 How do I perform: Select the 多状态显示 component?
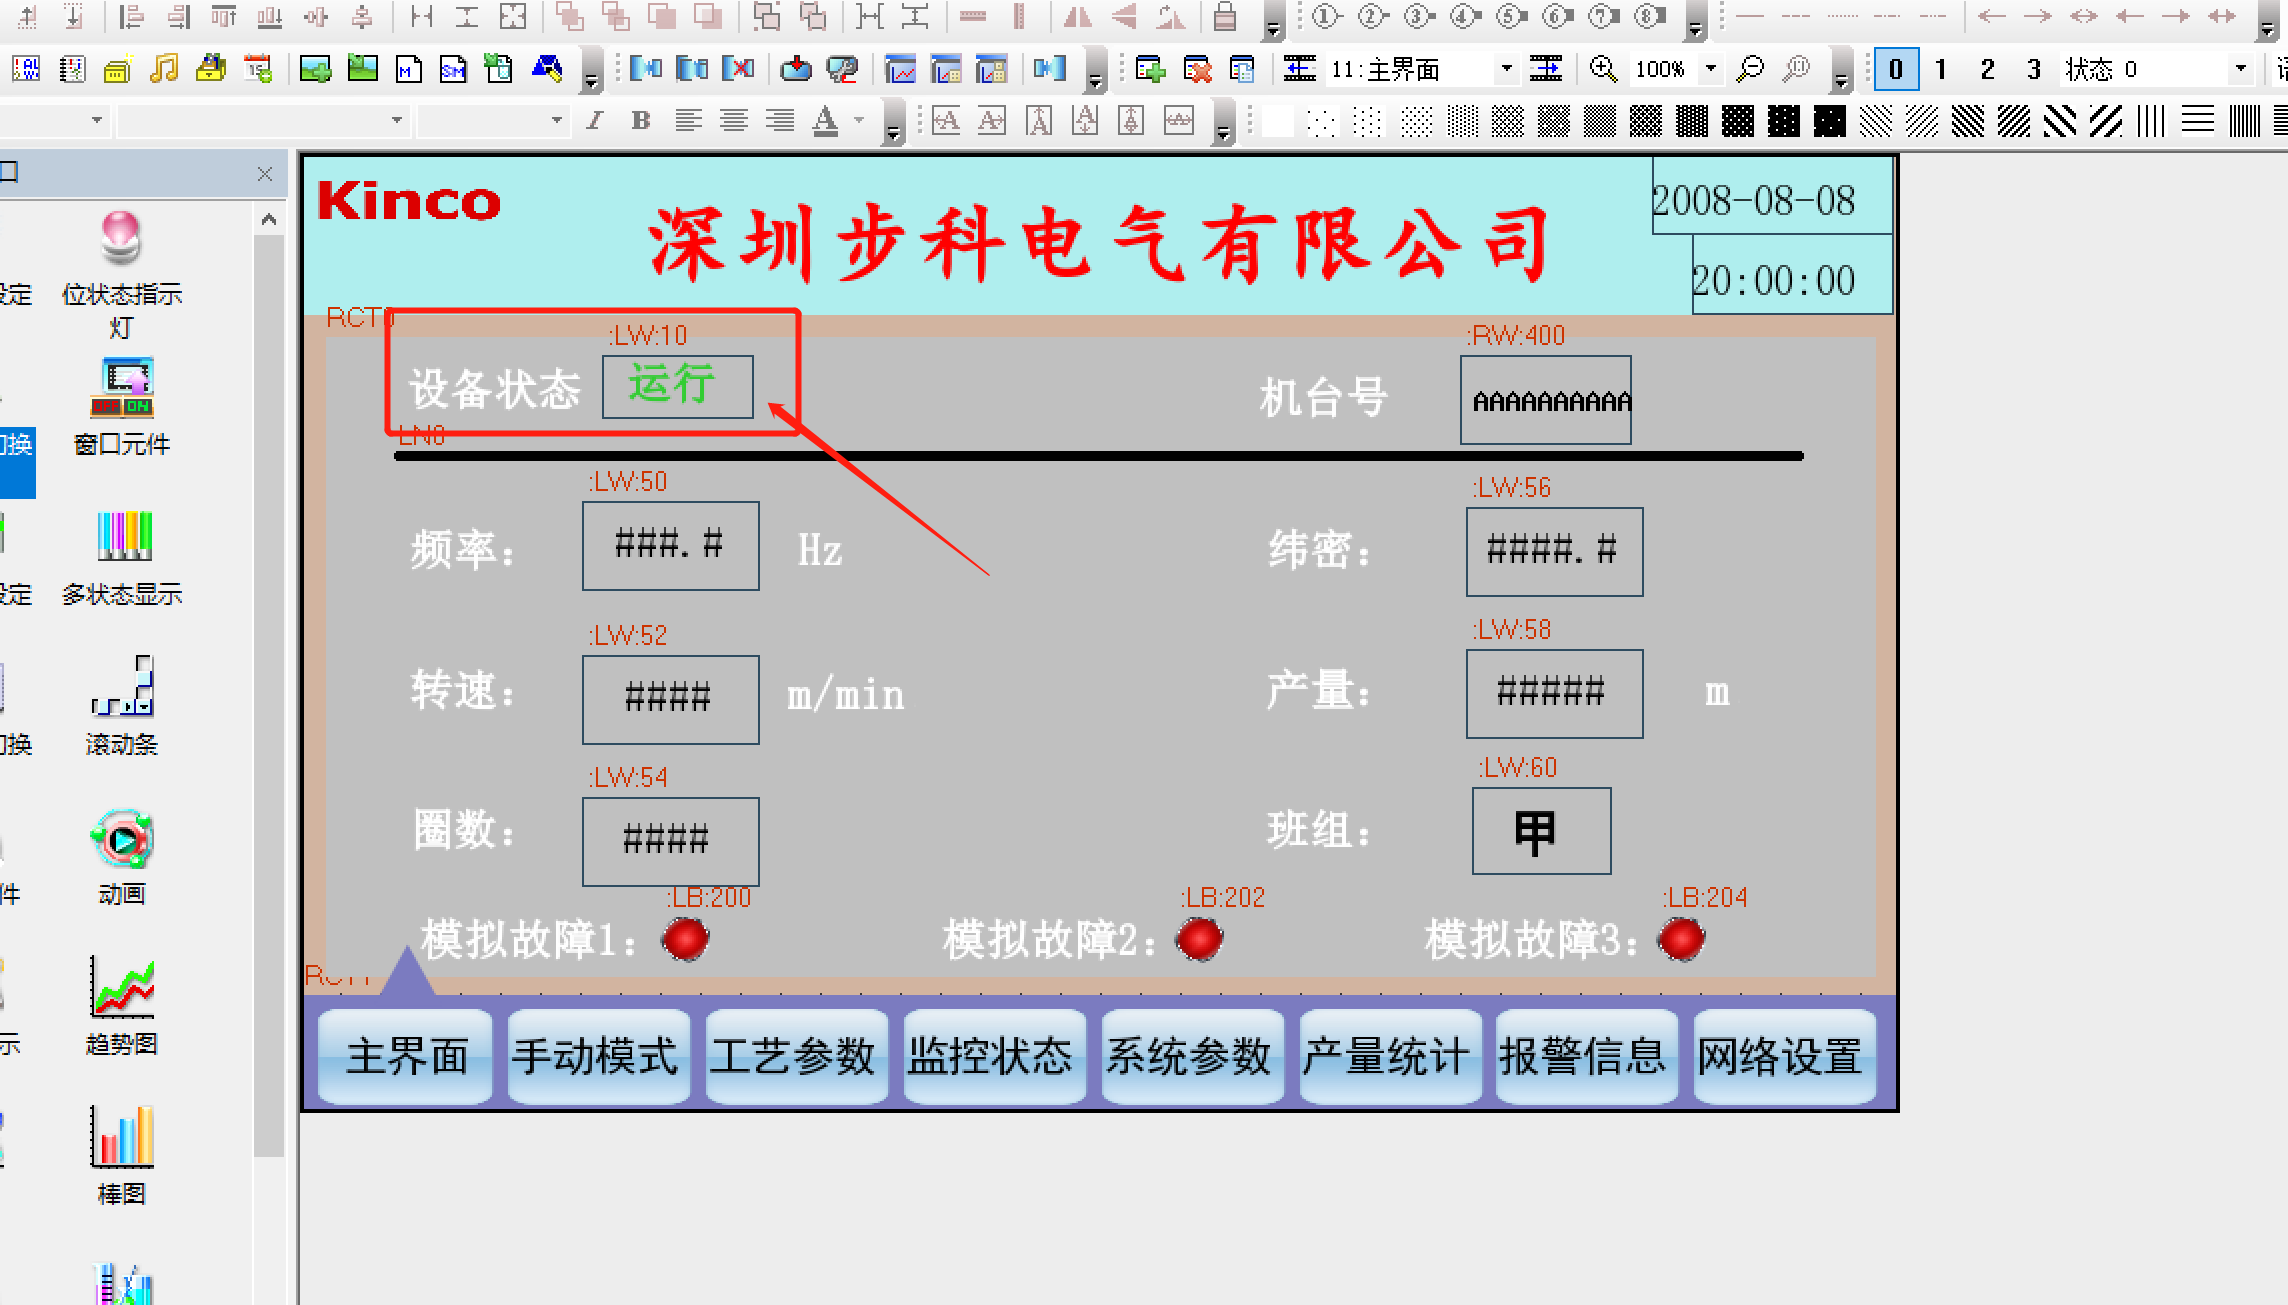[x=121, y=557]
